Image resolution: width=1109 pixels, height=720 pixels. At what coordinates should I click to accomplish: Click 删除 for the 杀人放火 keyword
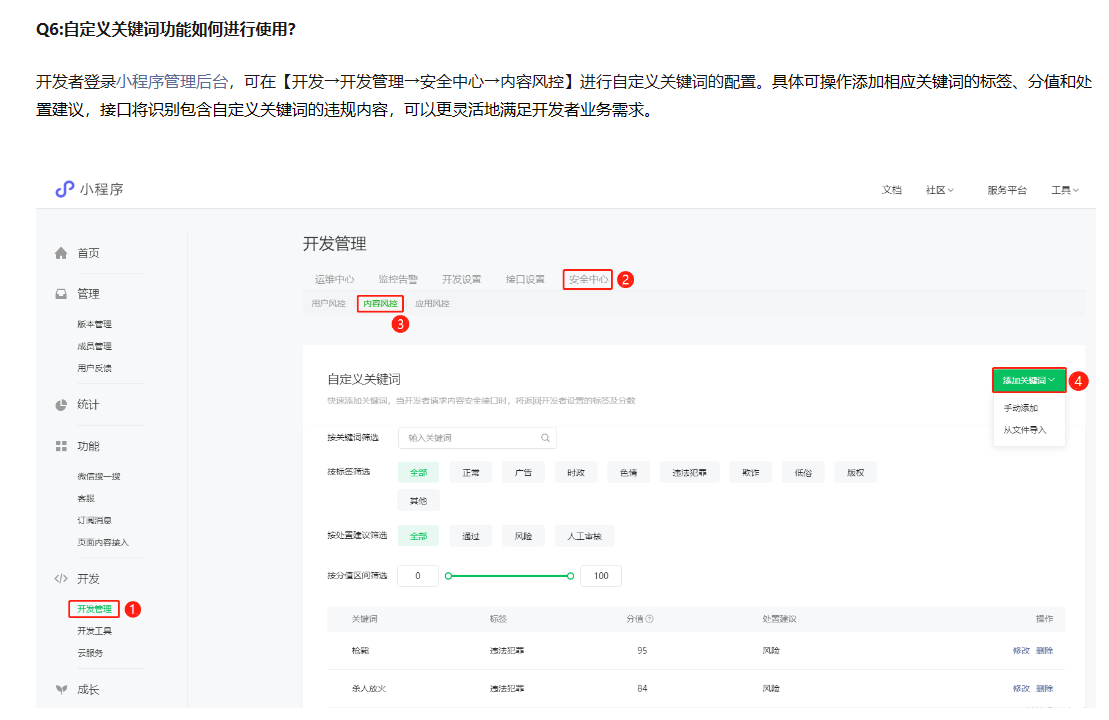click(x=1045, y=688)
